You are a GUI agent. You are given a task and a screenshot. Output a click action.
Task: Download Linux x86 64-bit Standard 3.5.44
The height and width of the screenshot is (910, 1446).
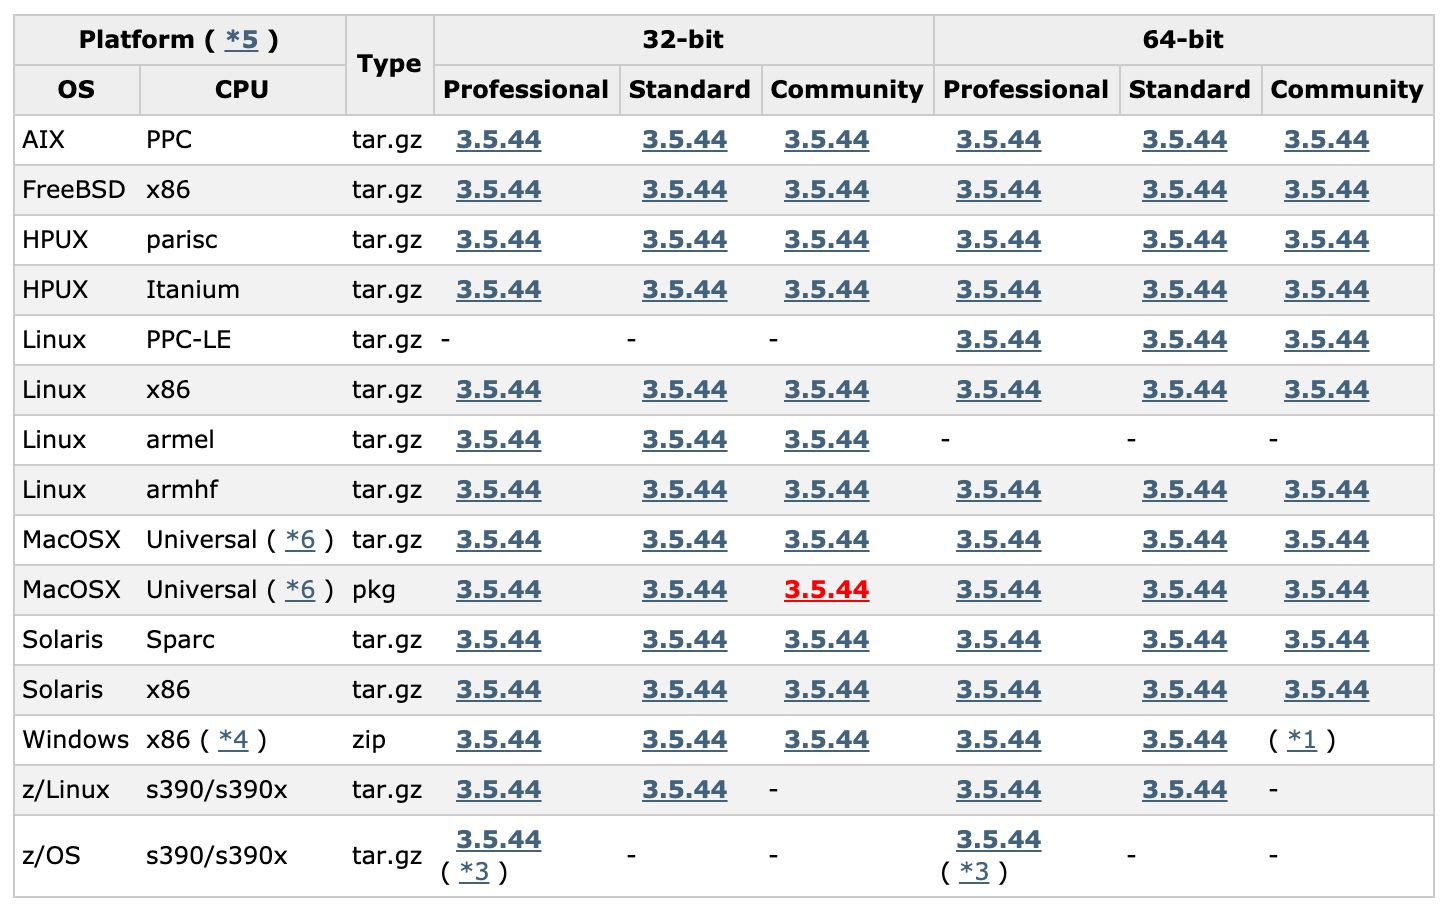point(1184,390)
